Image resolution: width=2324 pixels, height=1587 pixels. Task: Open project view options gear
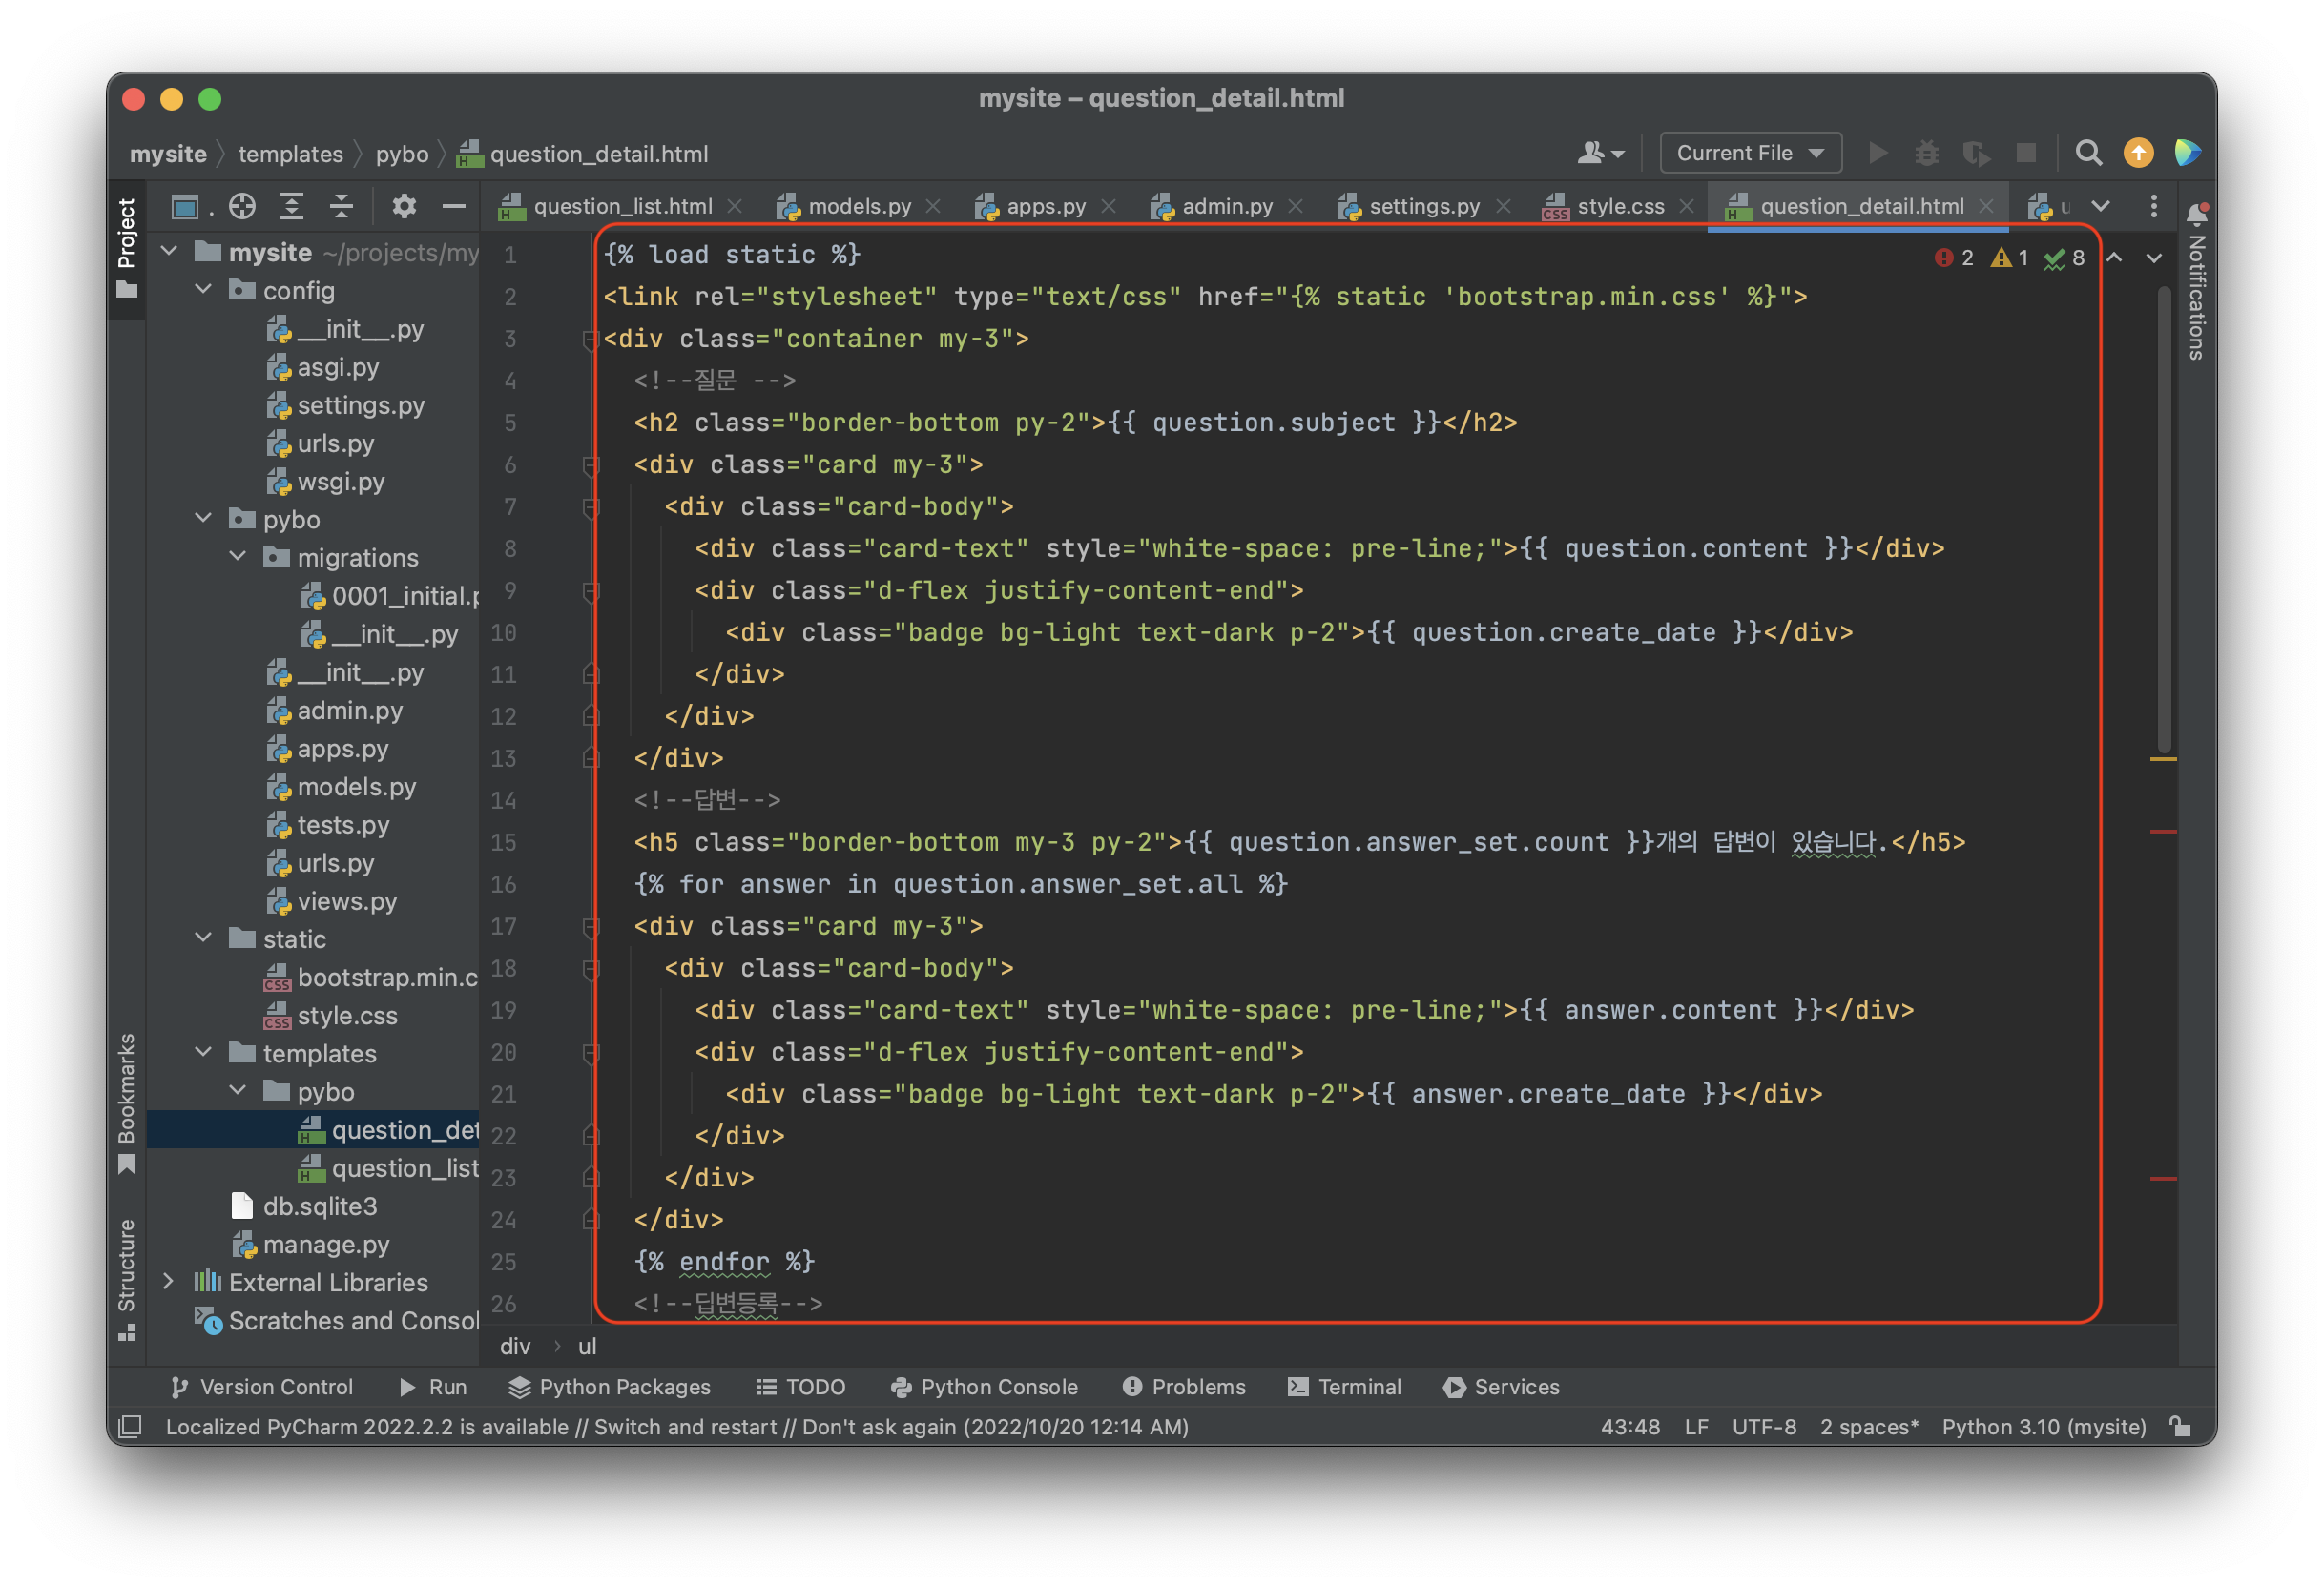click(x=403, y=206)
